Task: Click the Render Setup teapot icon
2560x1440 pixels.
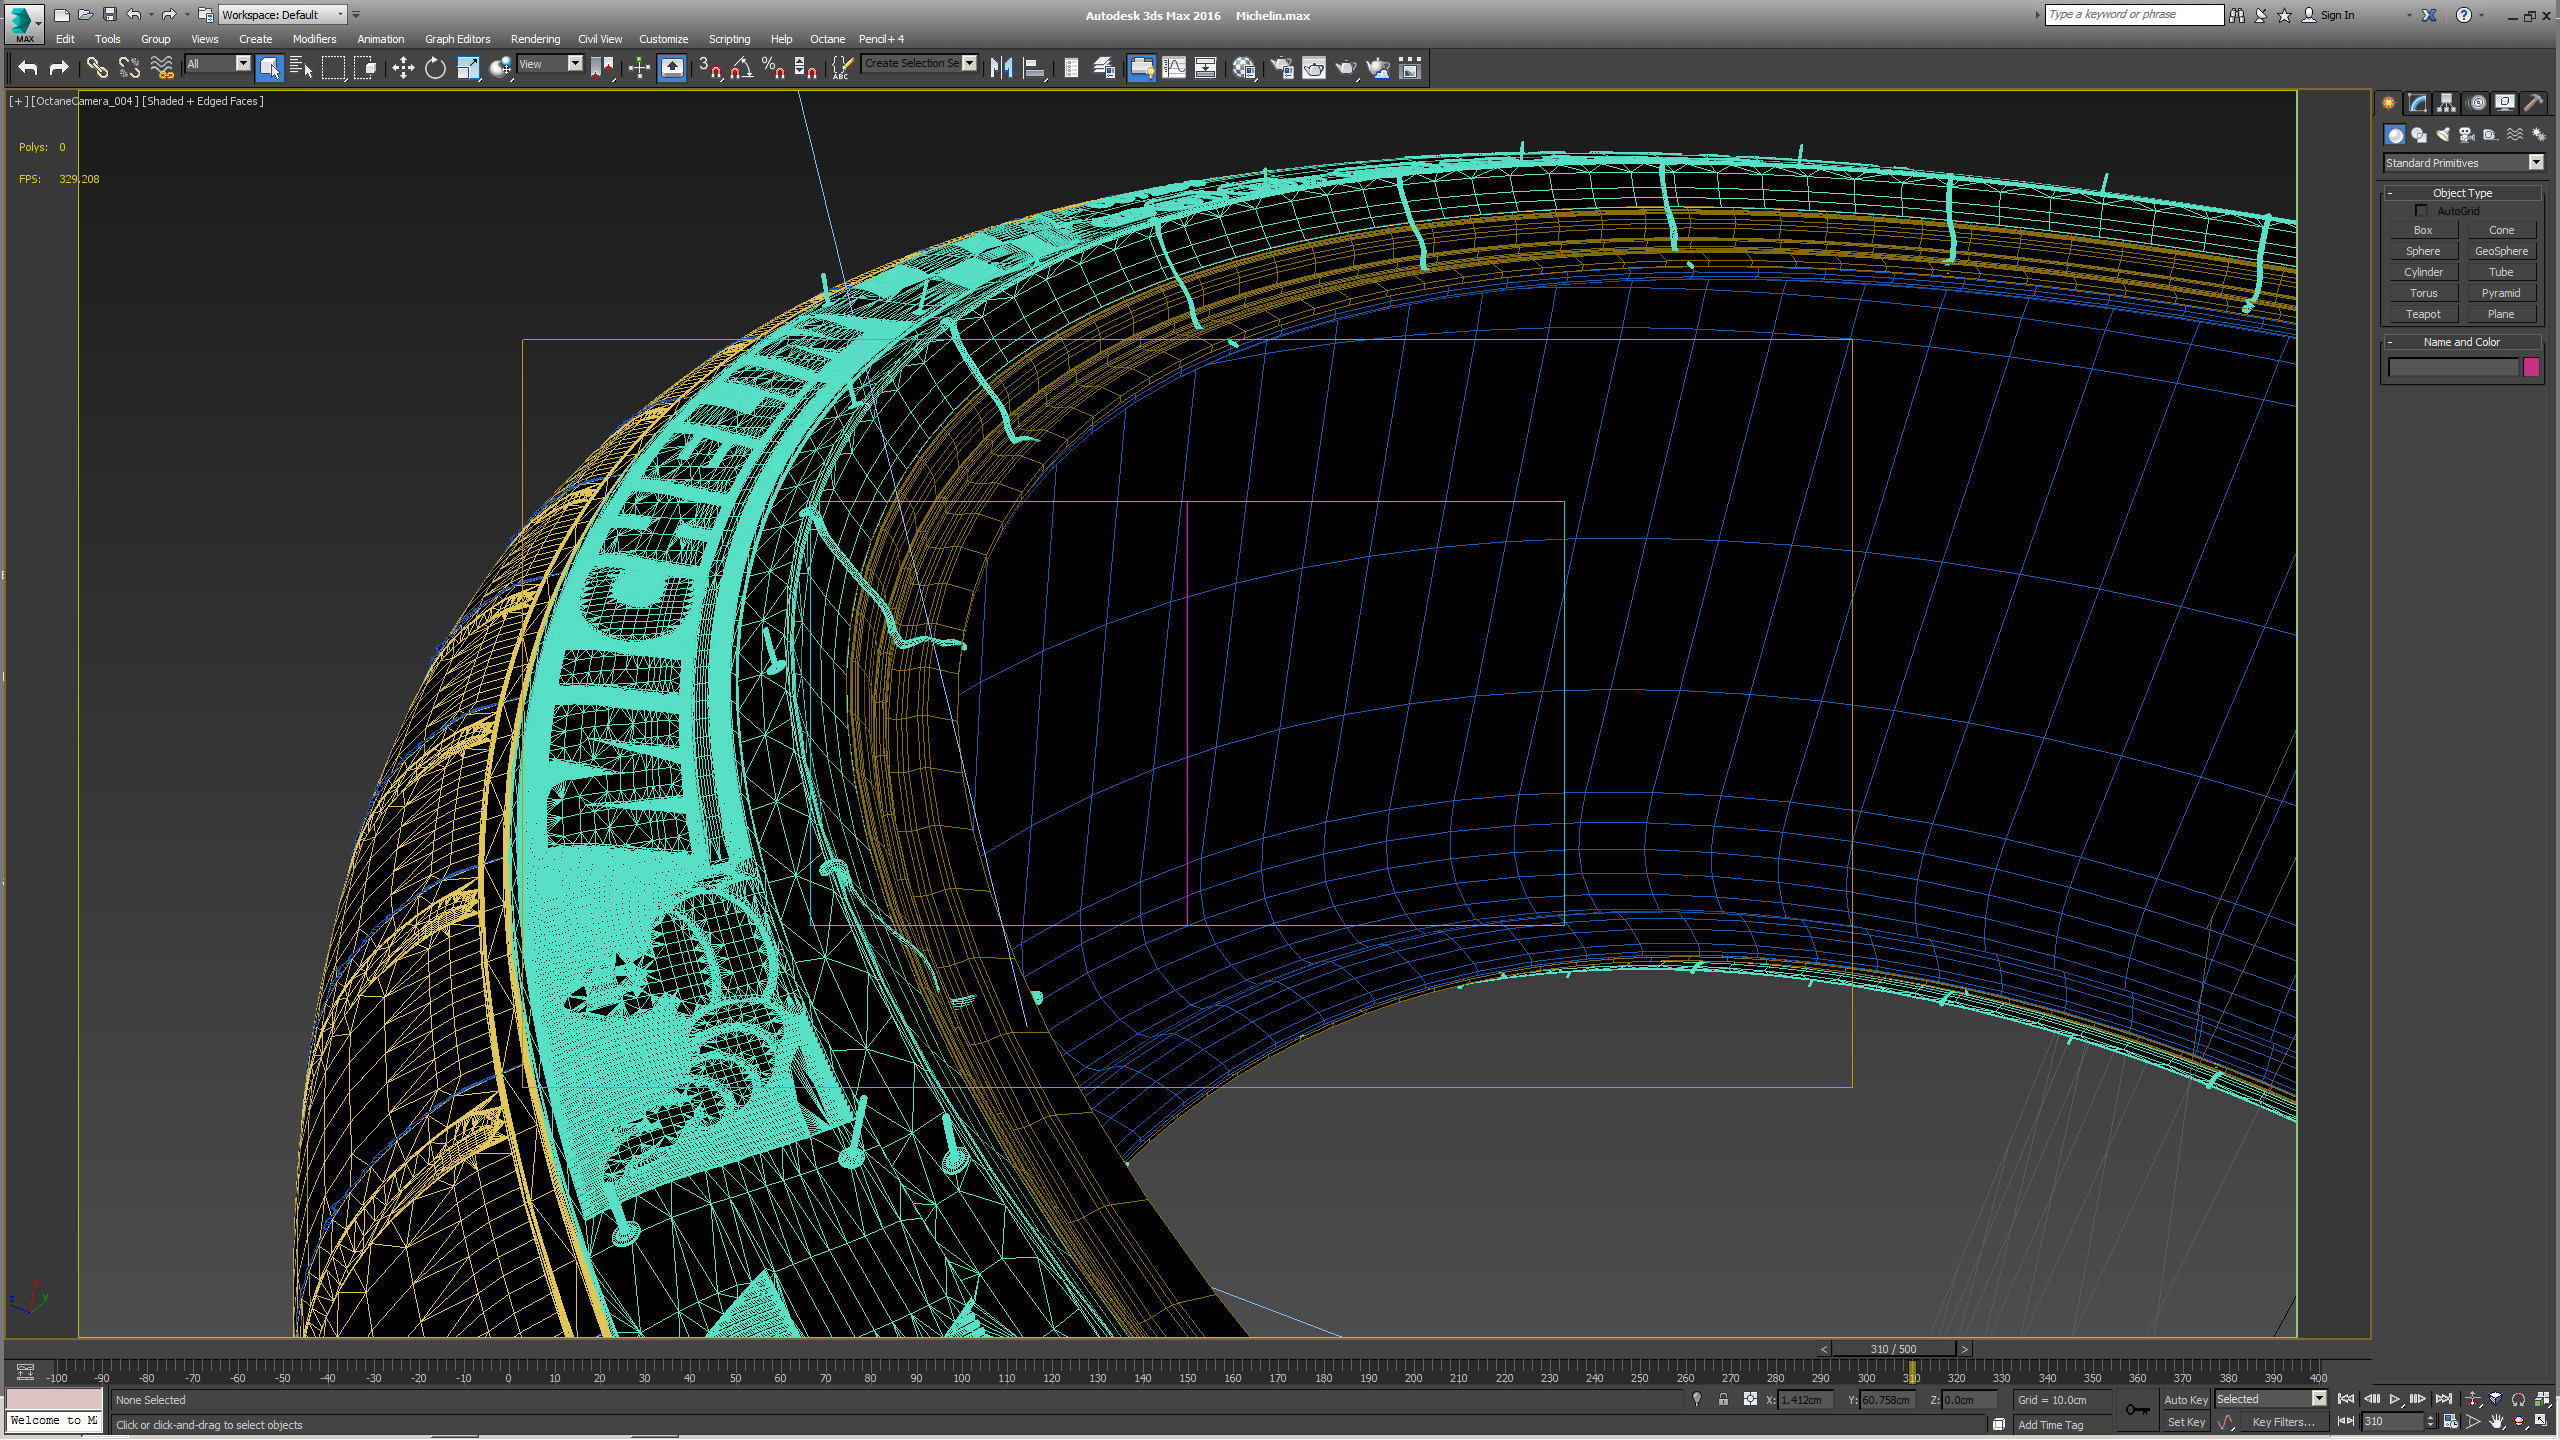Action: tap(1282, 68)
